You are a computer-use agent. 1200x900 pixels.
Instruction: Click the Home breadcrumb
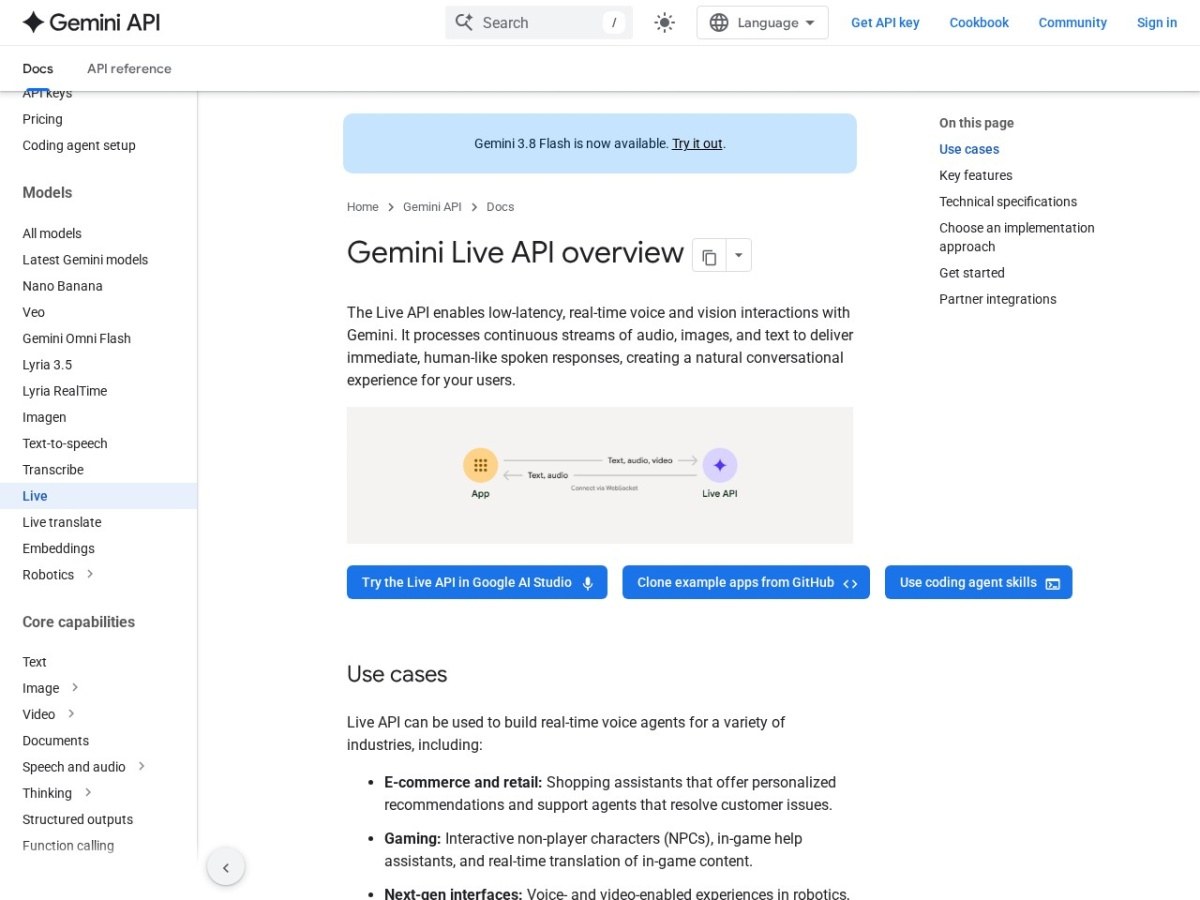(x=363, y=207)
